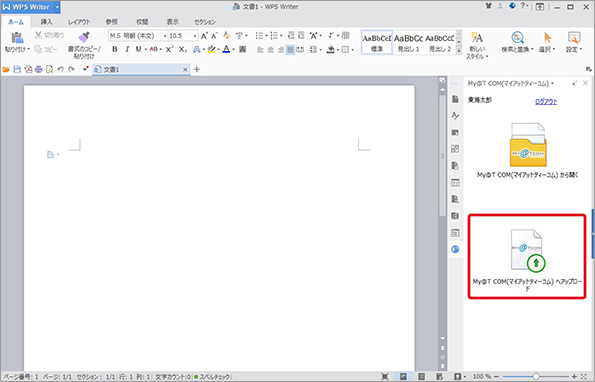This screenshot has width=595, height=382.
Task: Click the yellow text highlight color button
Action: [x=212, y=49]
